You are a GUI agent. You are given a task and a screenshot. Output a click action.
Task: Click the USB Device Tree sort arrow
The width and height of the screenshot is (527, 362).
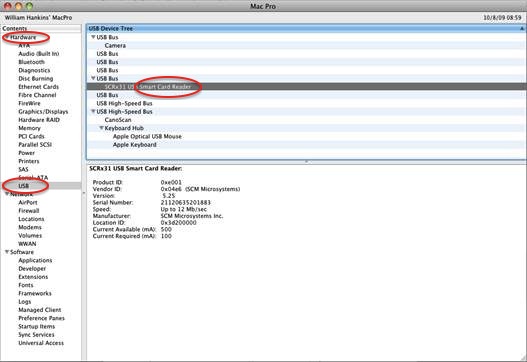point(521,29)
